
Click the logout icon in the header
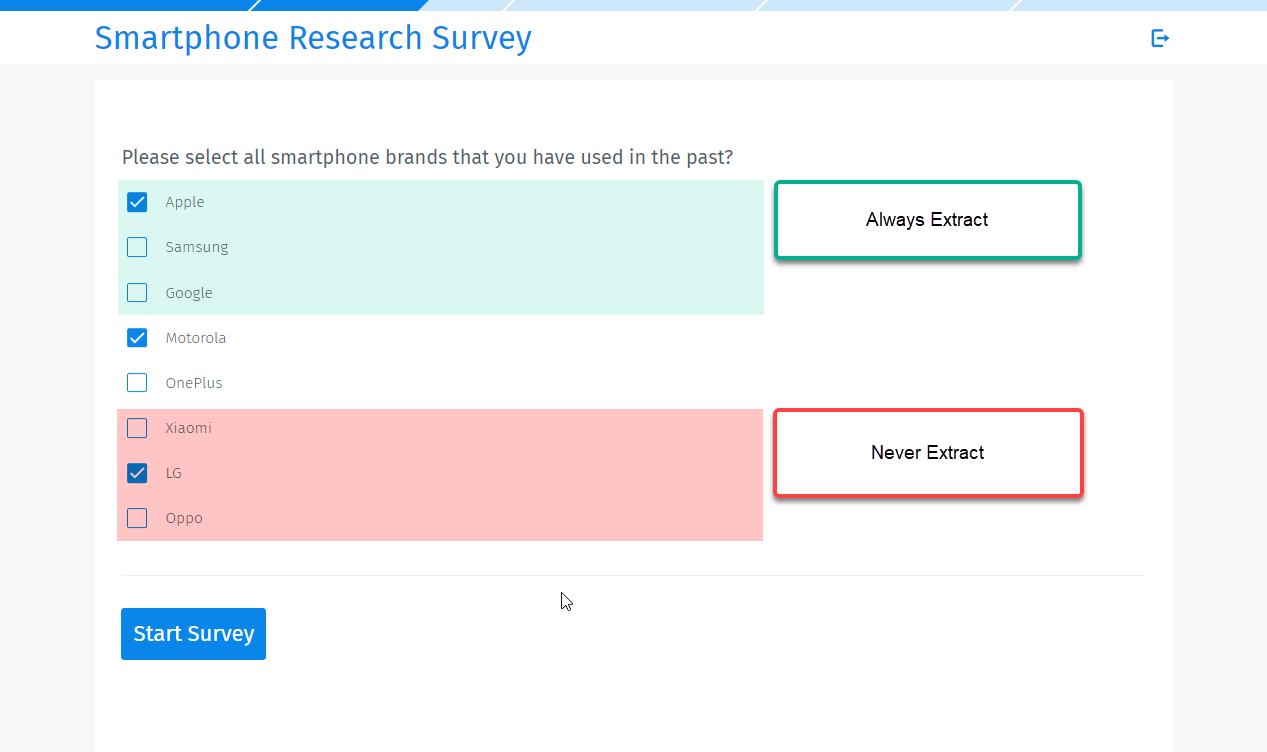[x=1159, y=37]
